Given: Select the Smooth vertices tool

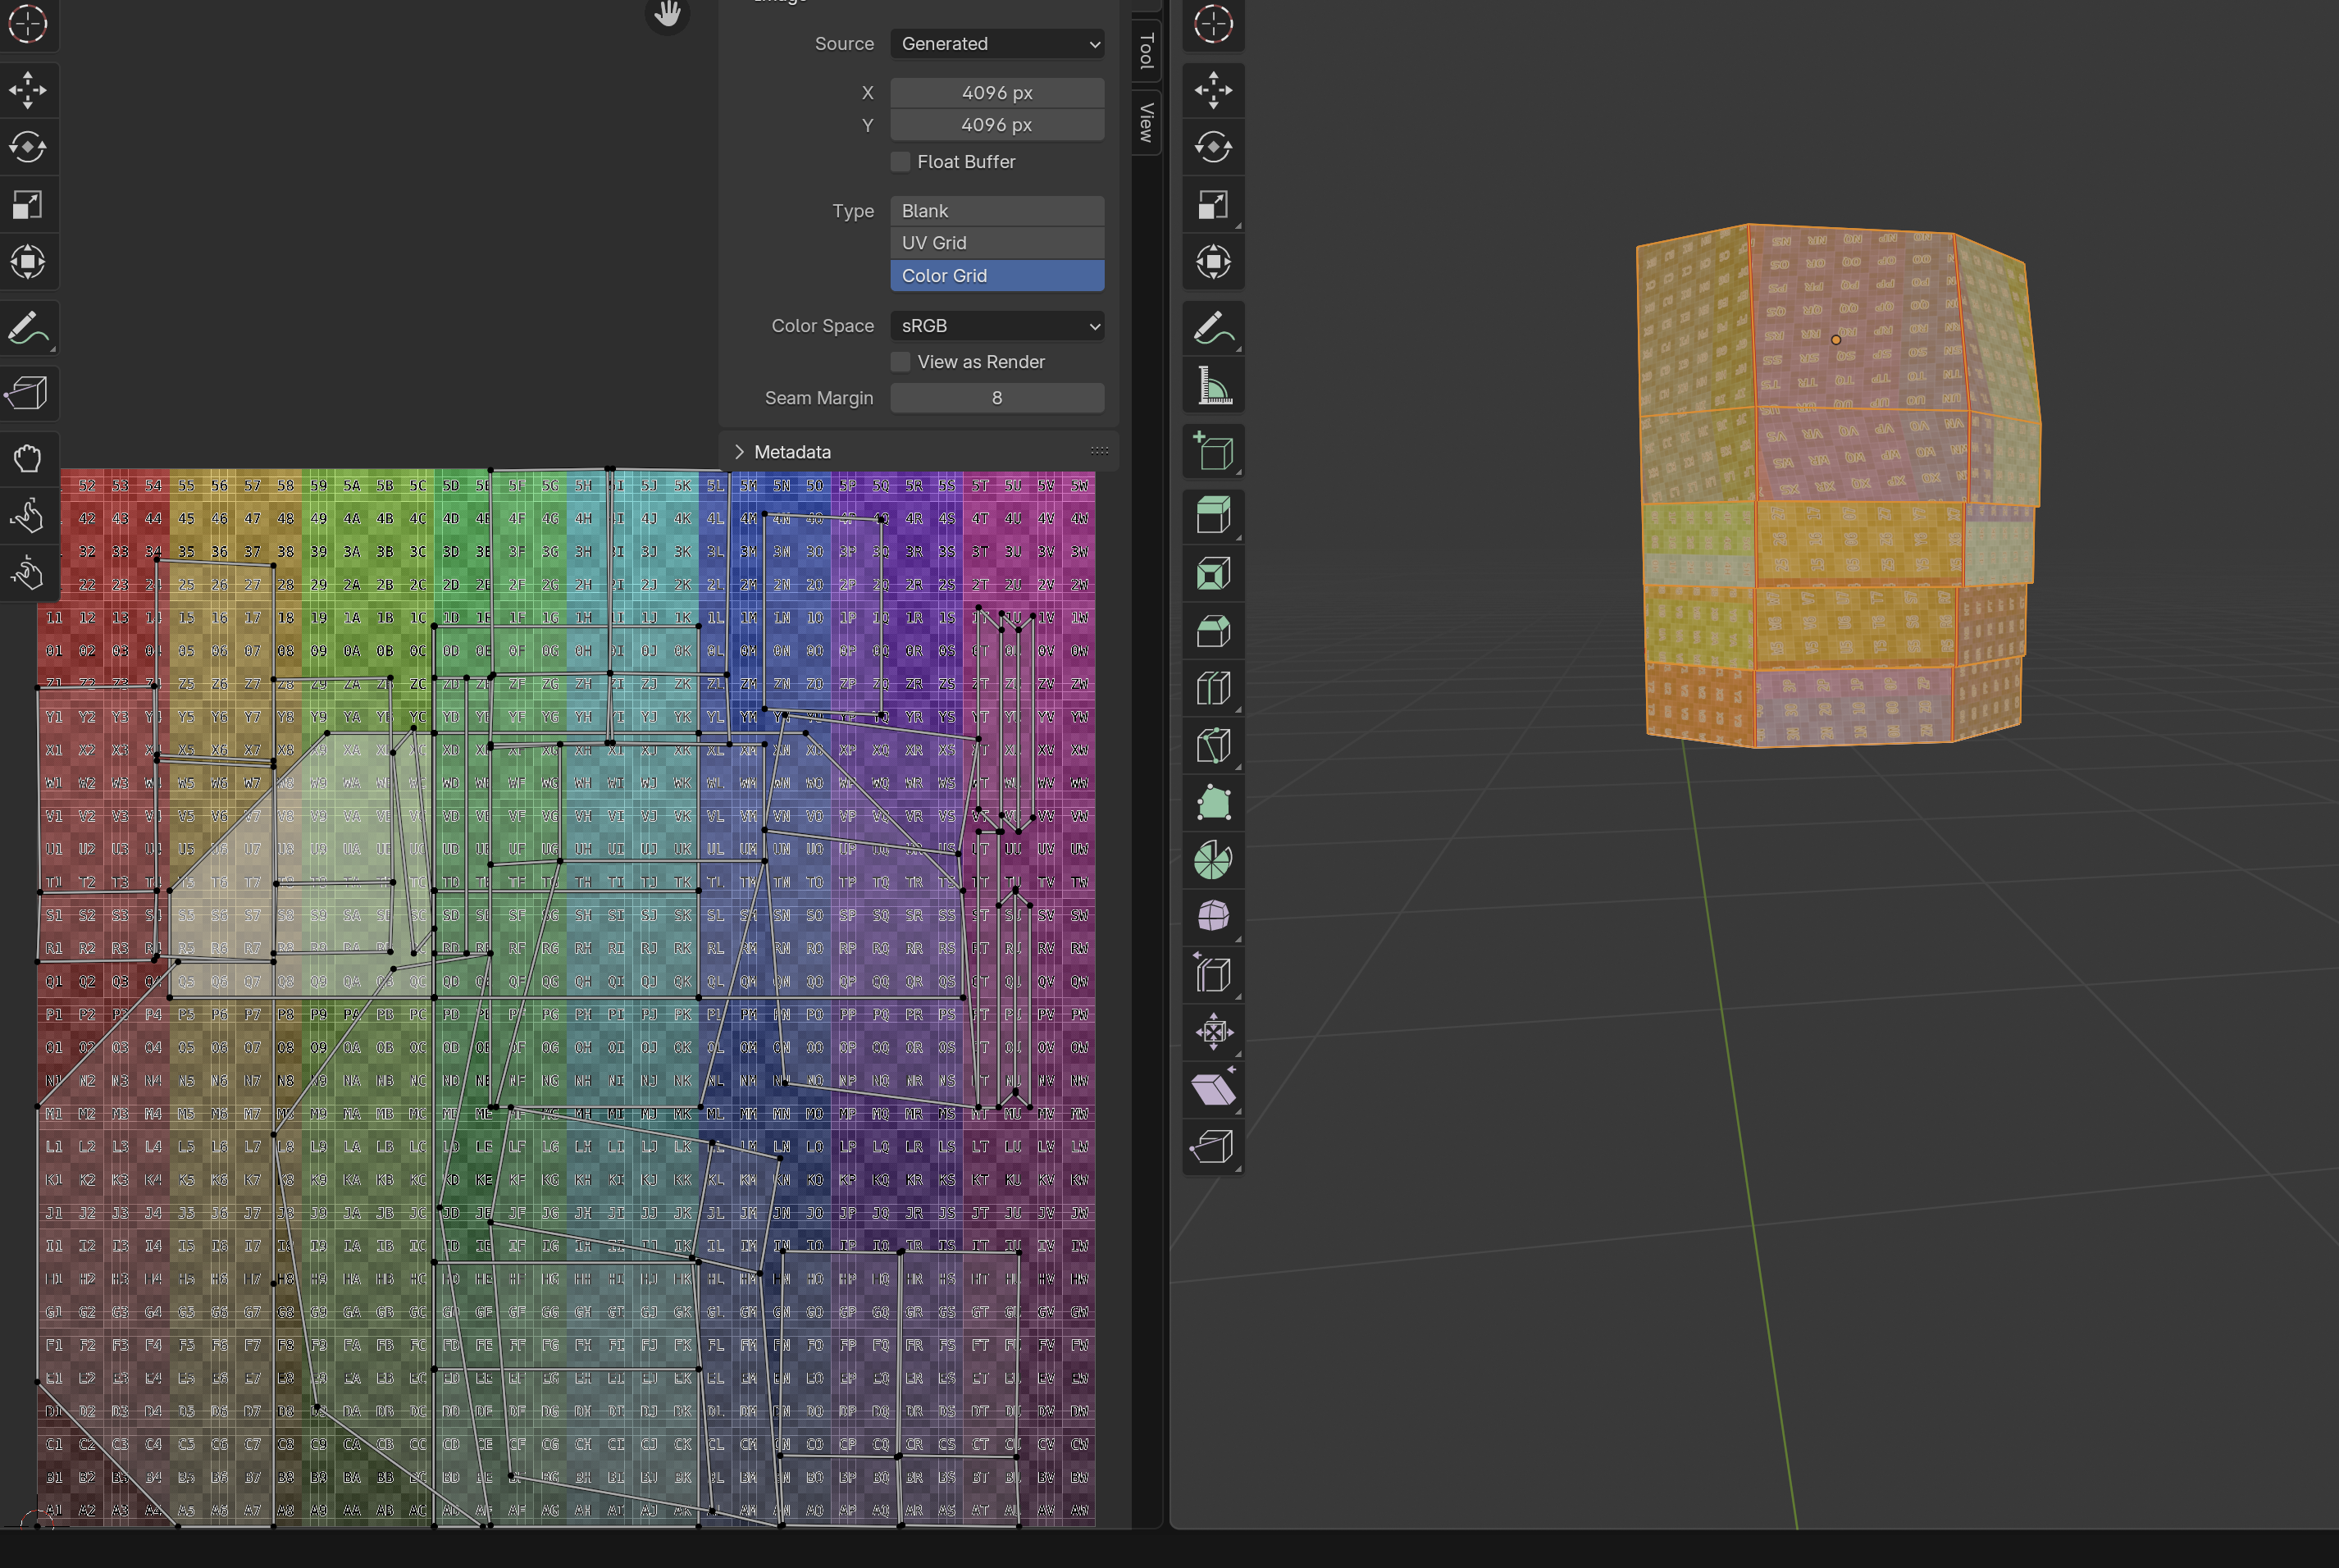Looking at the screenshot, I should click(1213, 917).
